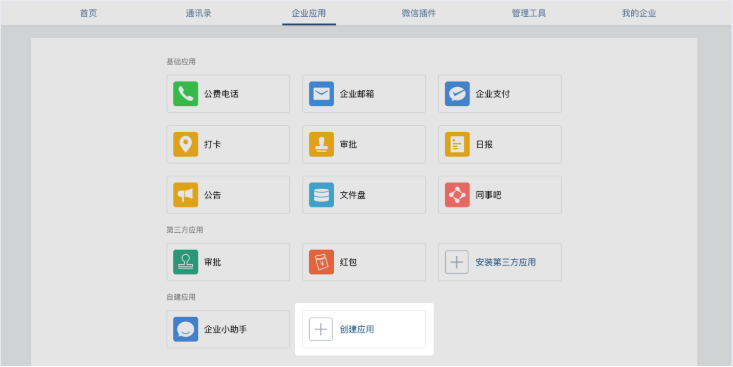Open the 管理工具 tab
Image resolution: width=733 pixels, height=367 pixels.
pos(529,13)
